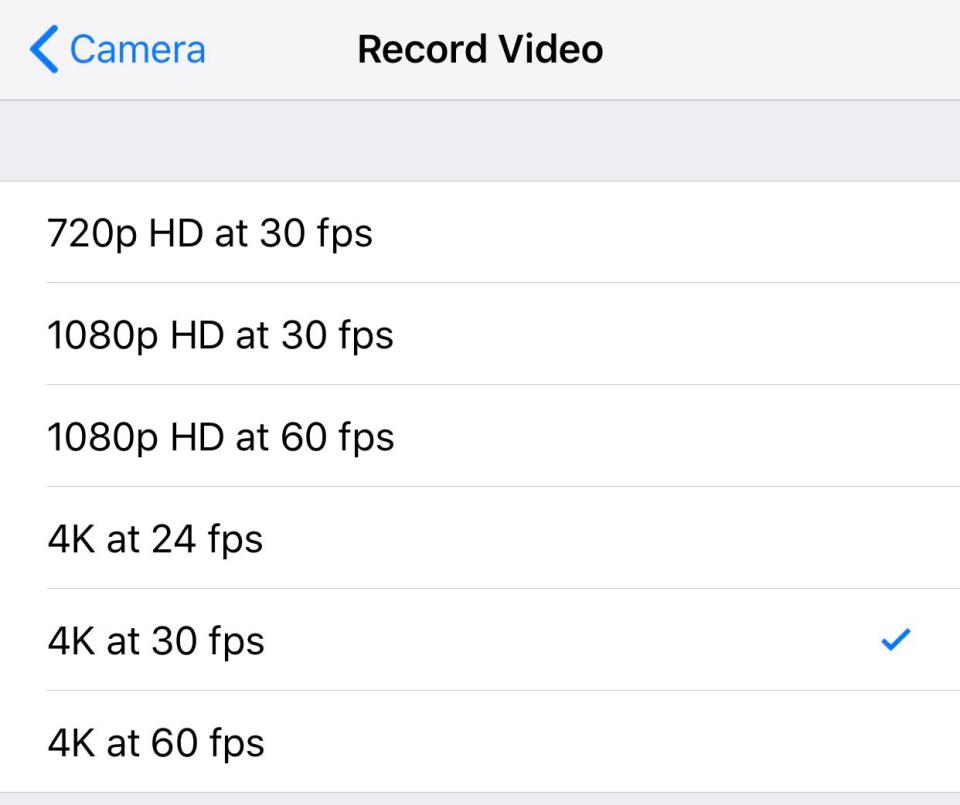Choose 1080p HD at 30 fps
The height and width of the screenshot is (805, 960).
pyautogui.click(x=220, y=335)
